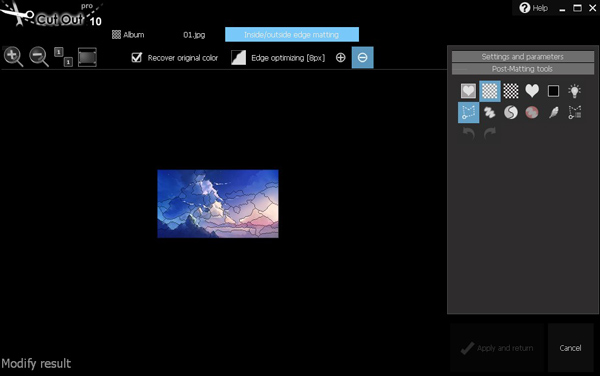Choose the white heart mask preview icon
Screen dimensions: 600x376
pyautogui.click(x=532, y=91)
